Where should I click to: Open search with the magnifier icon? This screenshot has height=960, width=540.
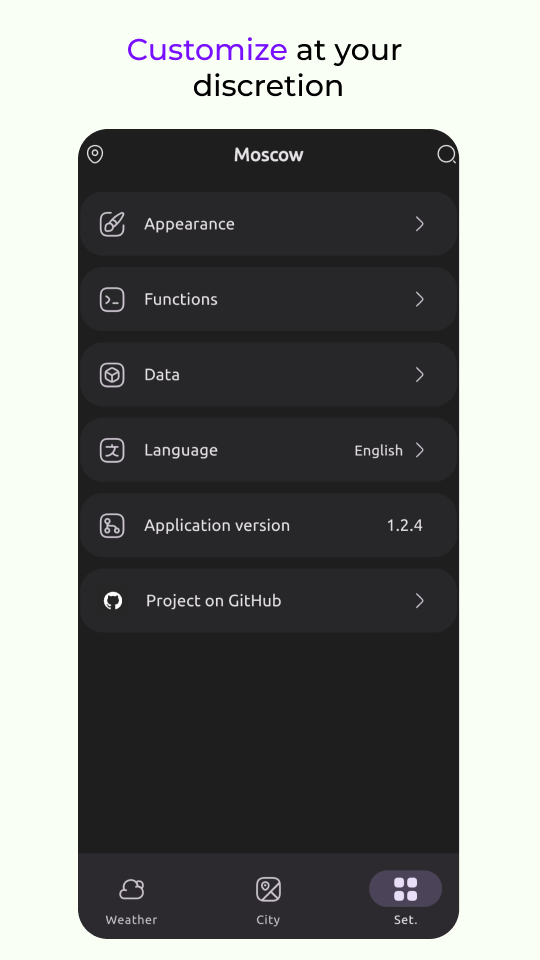447,154
